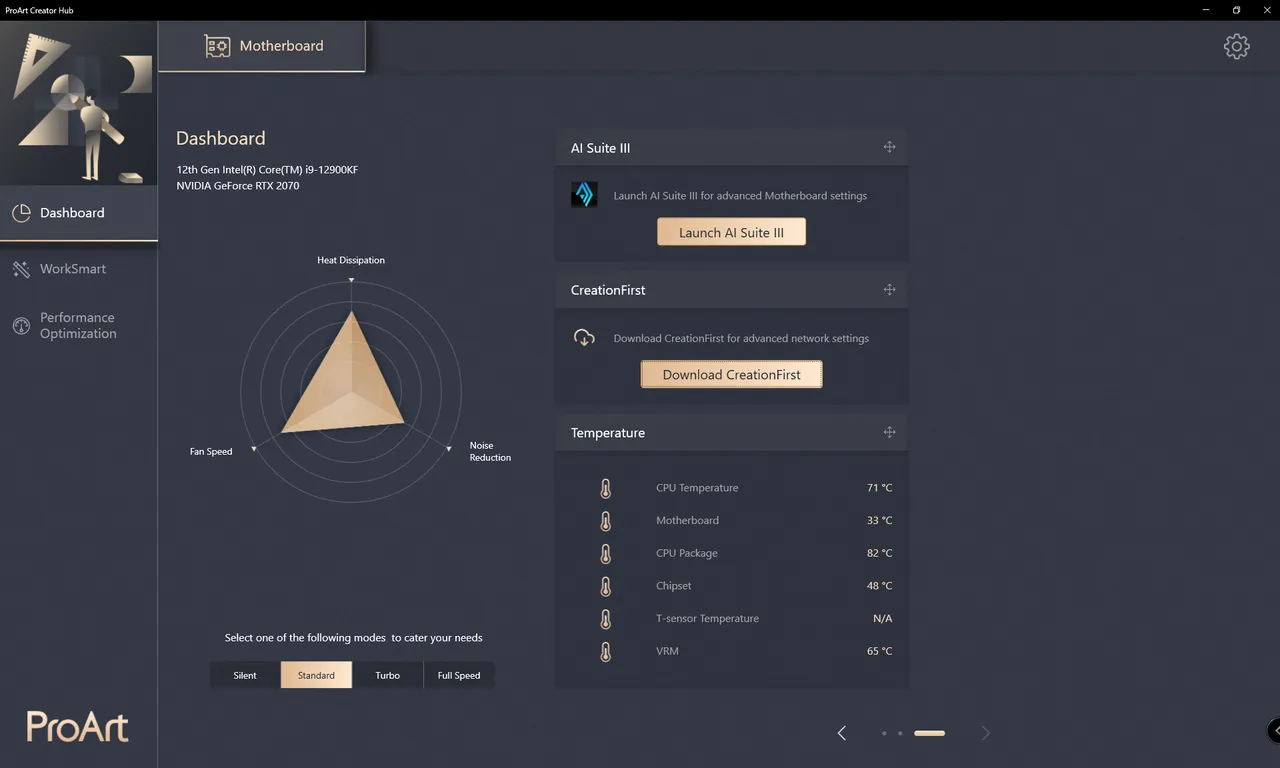1280x768 pixels.
Task: Go to previous page with left arrow
Action: click(x=842, y=733)
